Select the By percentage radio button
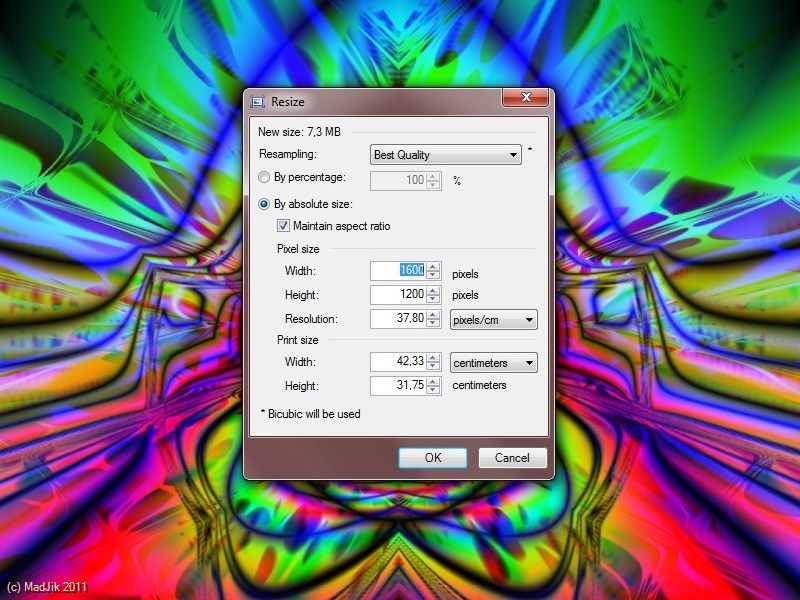This screenshot has width=800, height=600. click(264, 178)
